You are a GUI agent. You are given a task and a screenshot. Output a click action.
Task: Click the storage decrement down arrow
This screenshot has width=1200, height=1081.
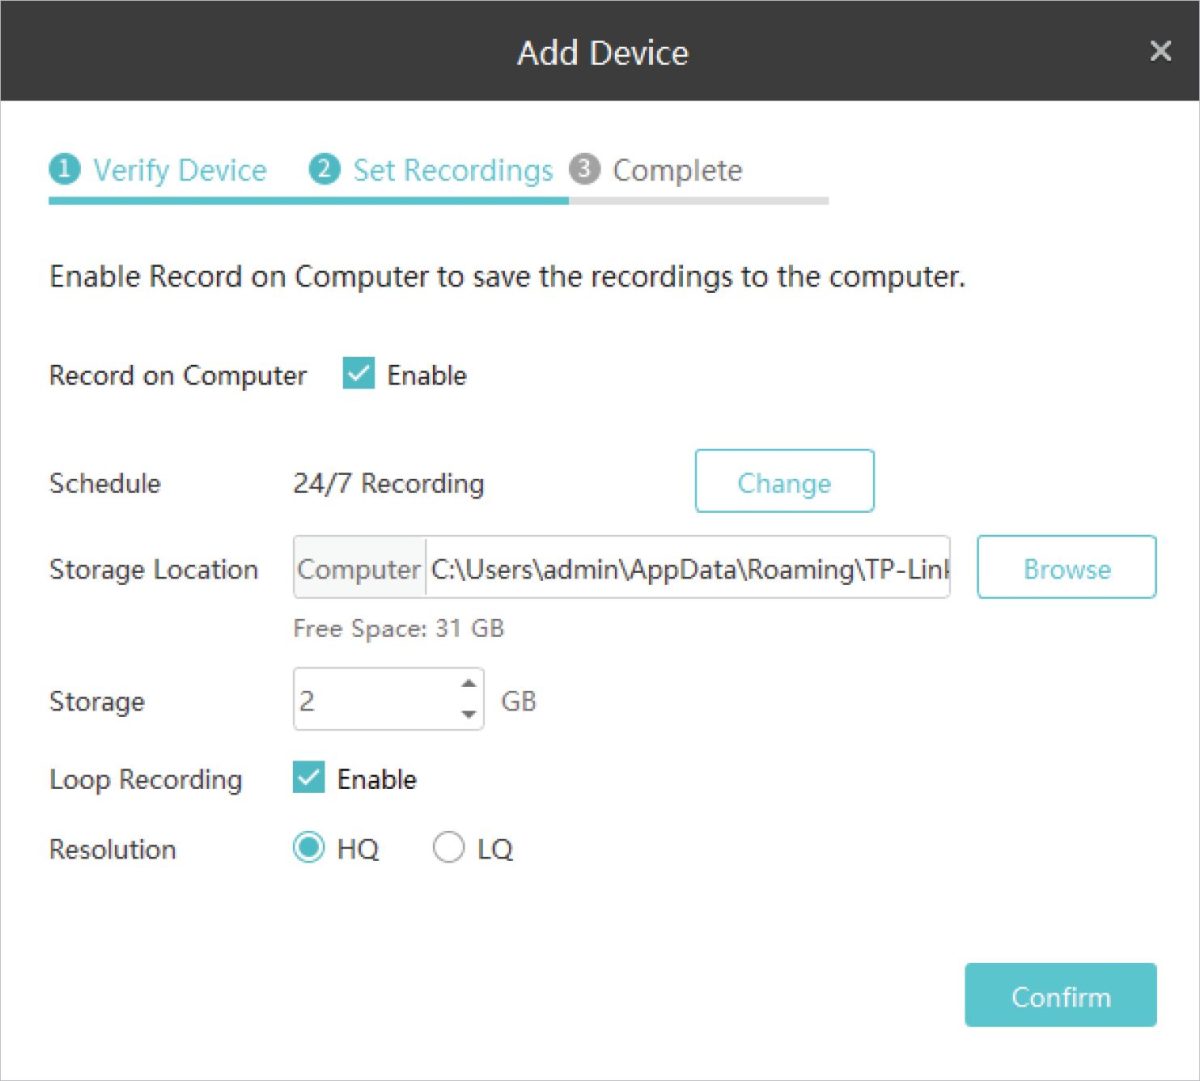(x=468, y=713)
